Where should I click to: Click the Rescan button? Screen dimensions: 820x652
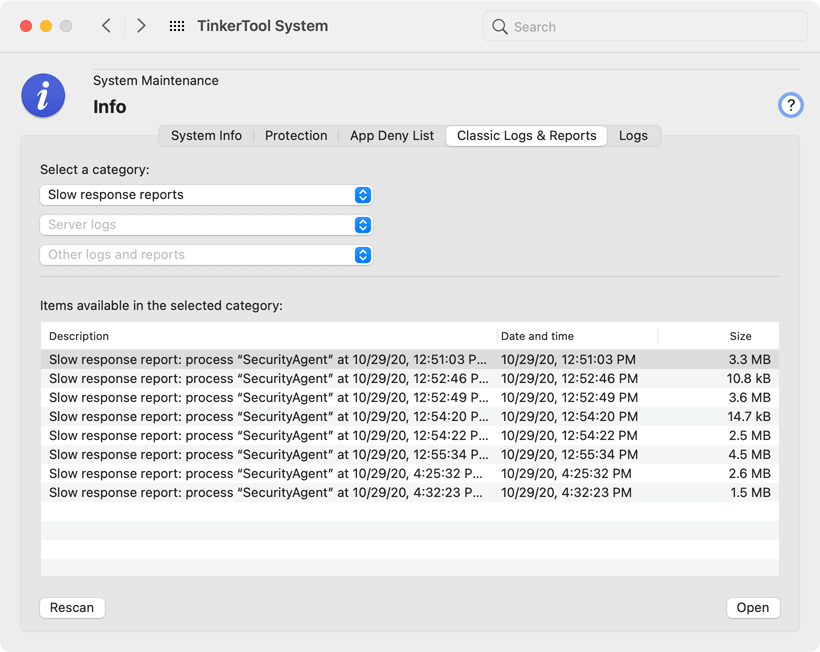click(72, 608)
